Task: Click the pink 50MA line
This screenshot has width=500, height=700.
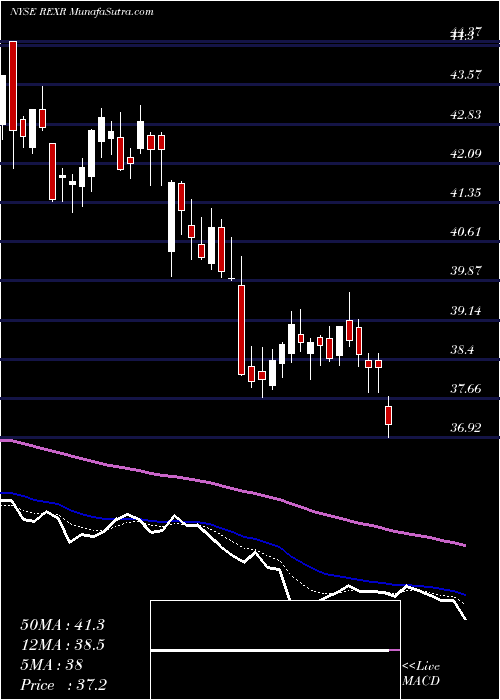Action: tap(232, 488)
